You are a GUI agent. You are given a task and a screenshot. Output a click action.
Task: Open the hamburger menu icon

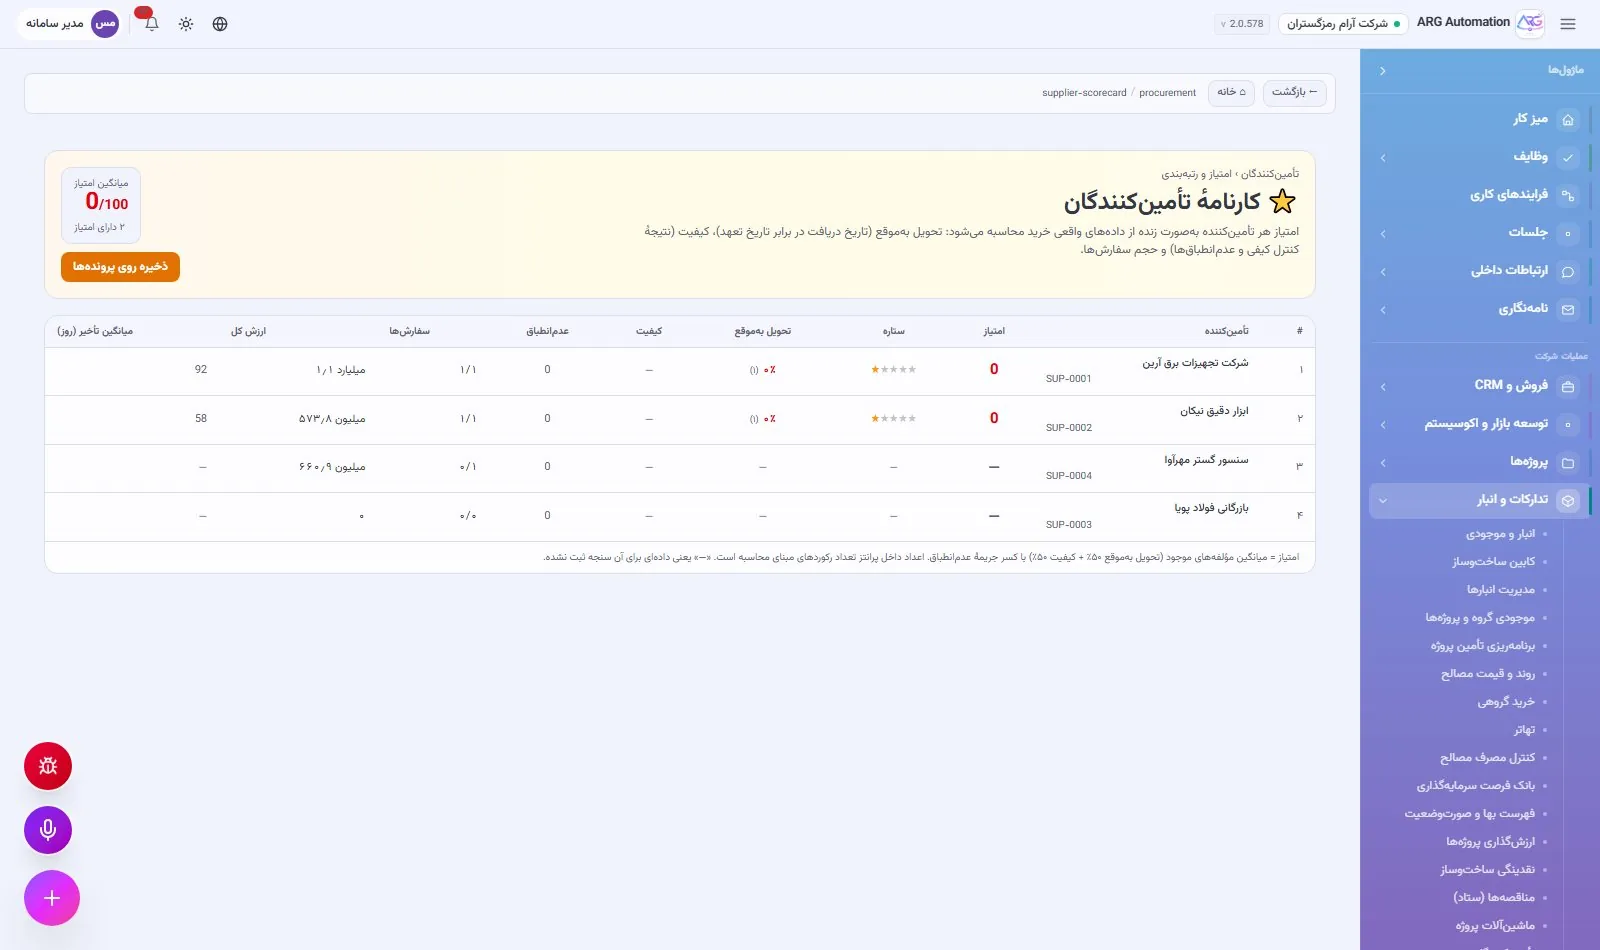click(x=1567, y=24)
